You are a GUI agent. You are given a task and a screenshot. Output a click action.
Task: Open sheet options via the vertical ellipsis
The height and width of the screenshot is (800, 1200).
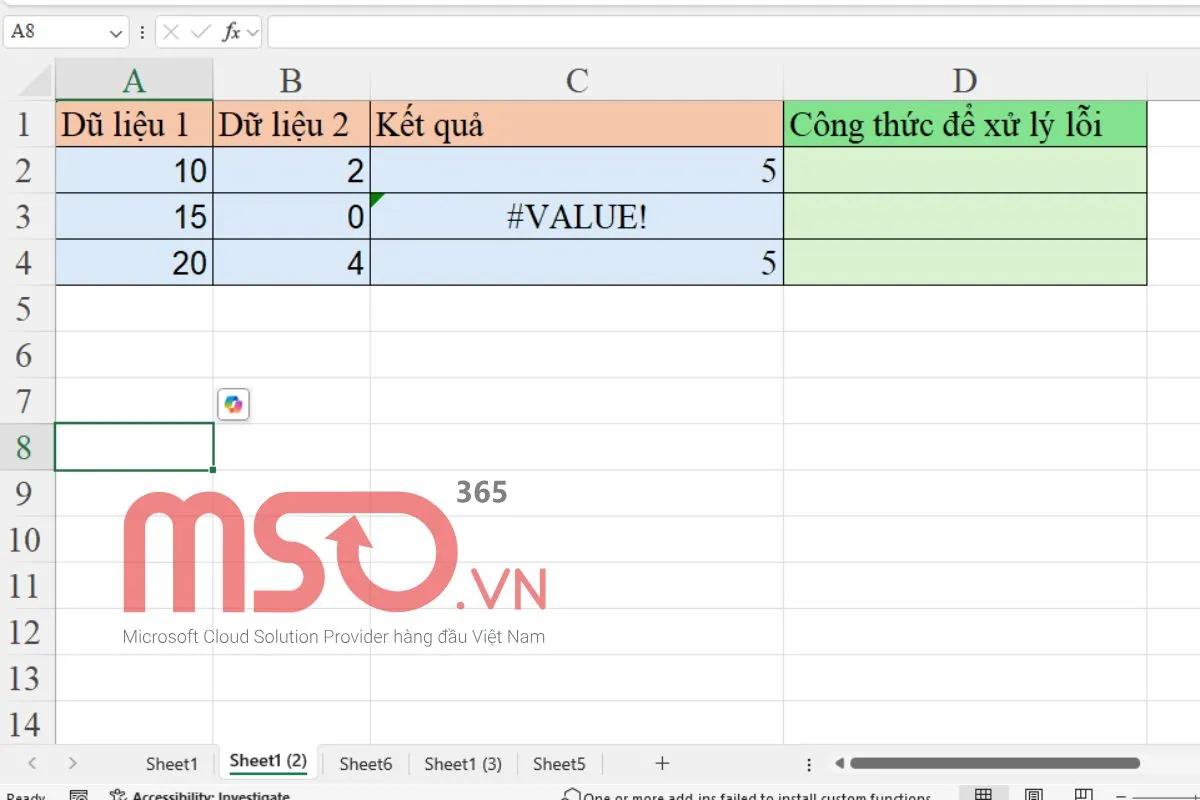tap(808, 763)
